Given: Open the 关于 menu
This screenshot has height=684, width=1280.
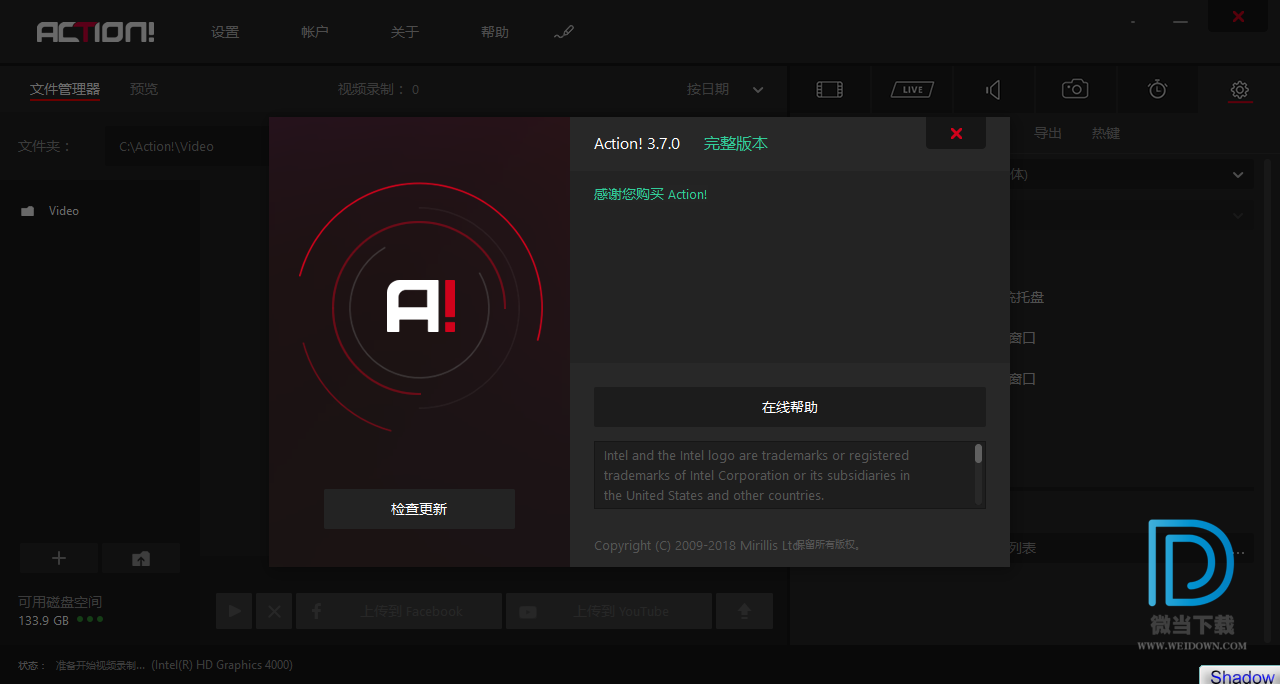Looking at the screenshot, I should 405,32.
